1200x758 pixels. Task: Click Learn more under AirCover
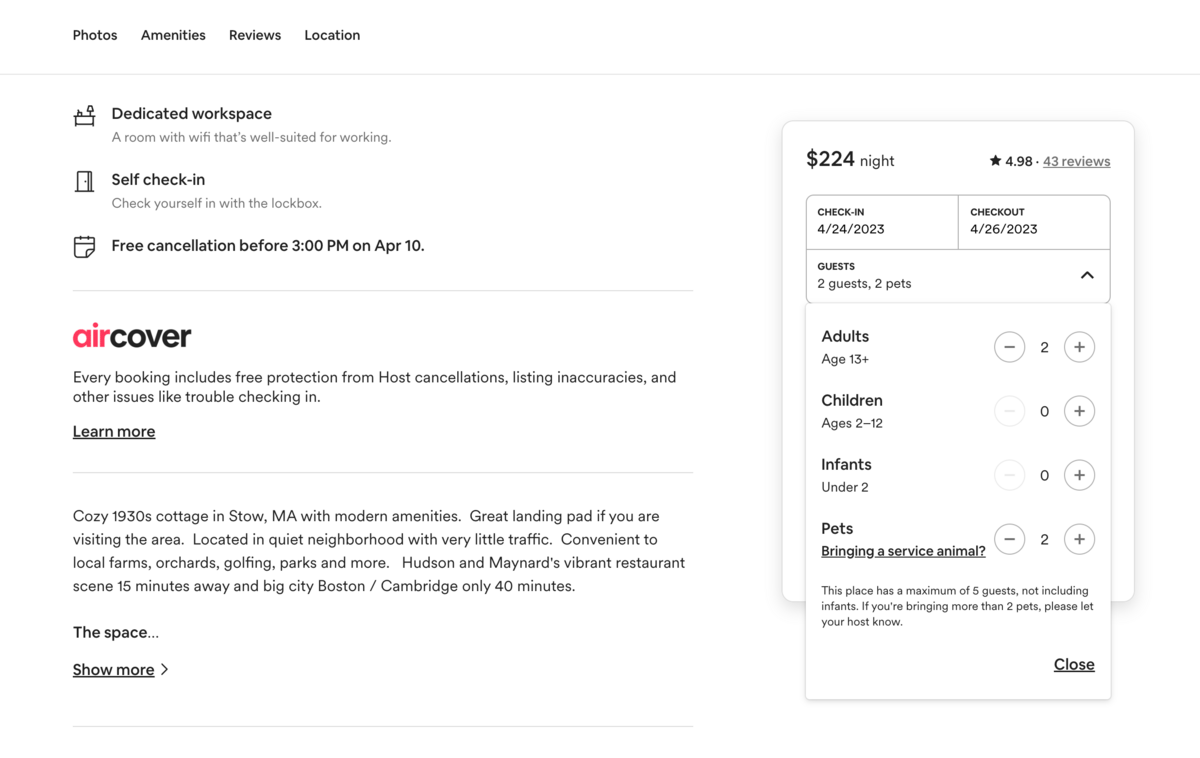114,432
